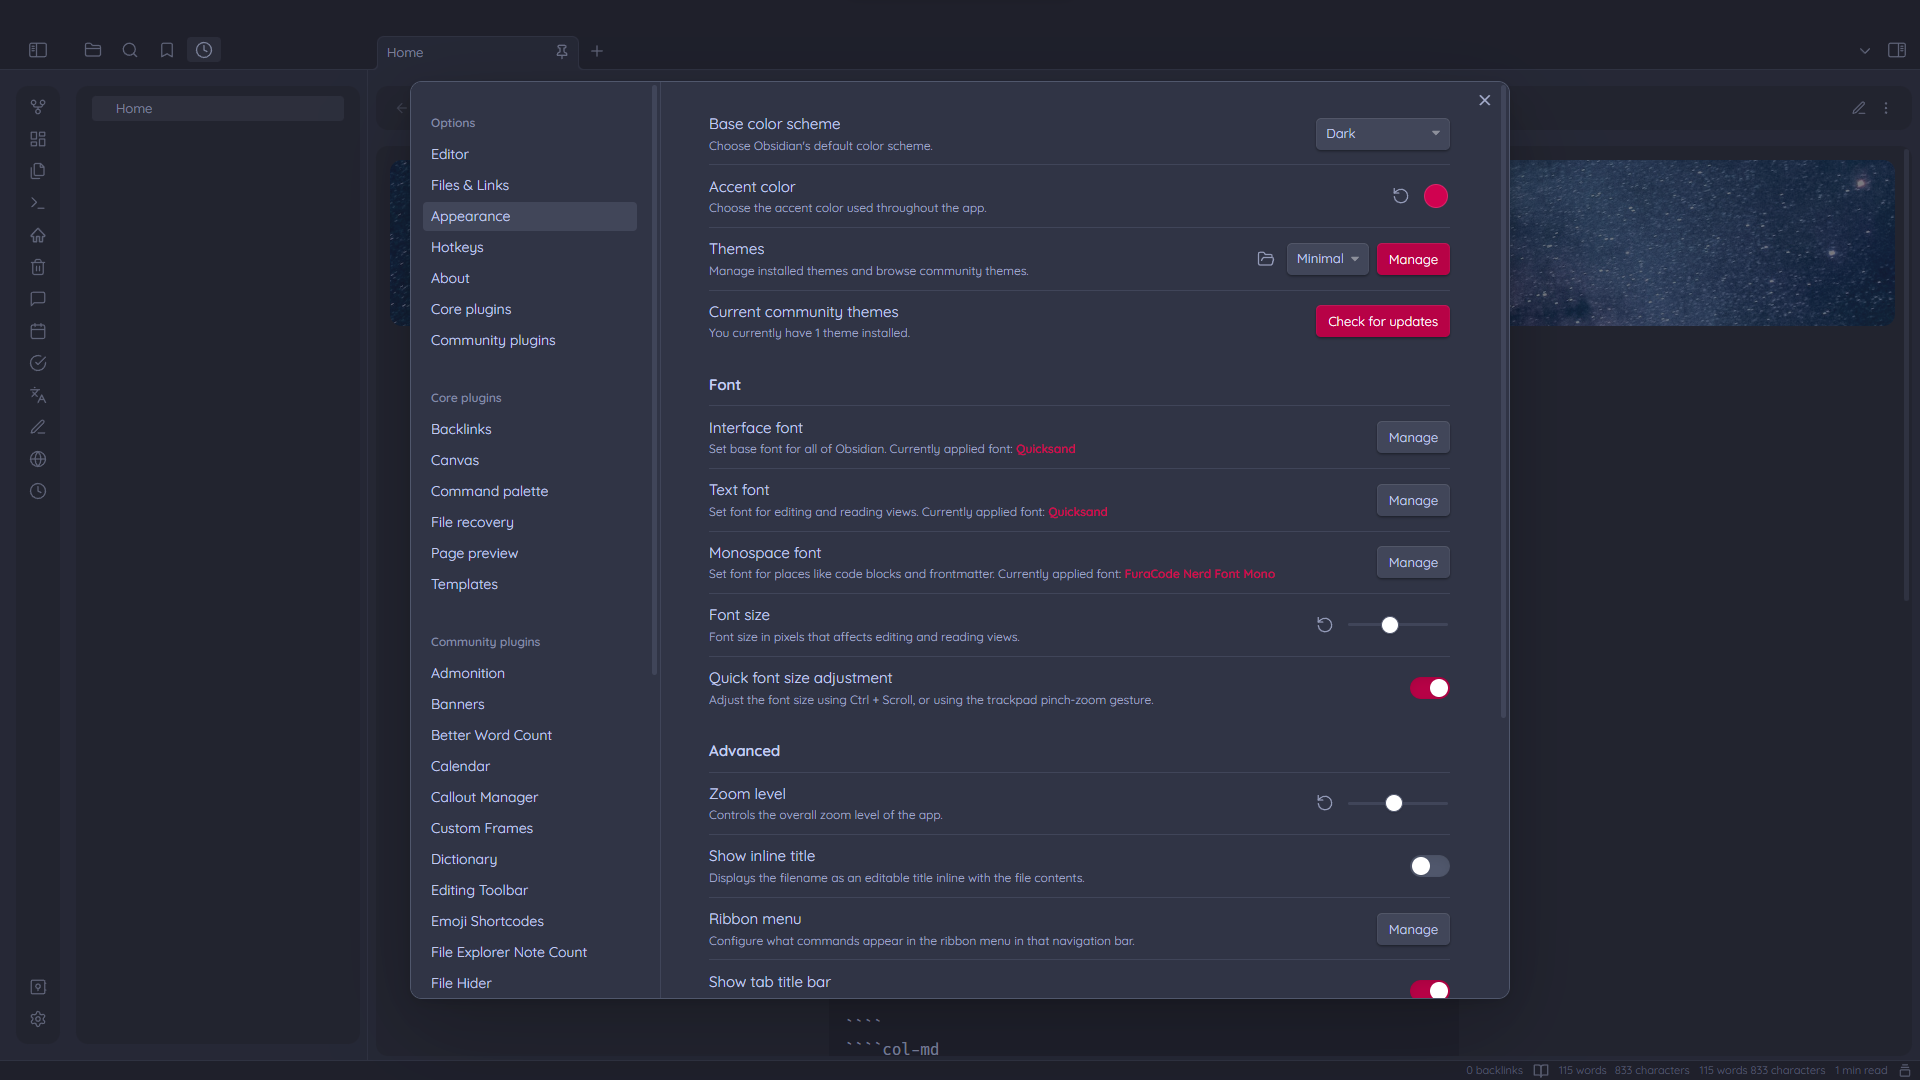Click the trash can ribbon icon
This screenshot has height=1080, width=1920.
click(37, 267)
